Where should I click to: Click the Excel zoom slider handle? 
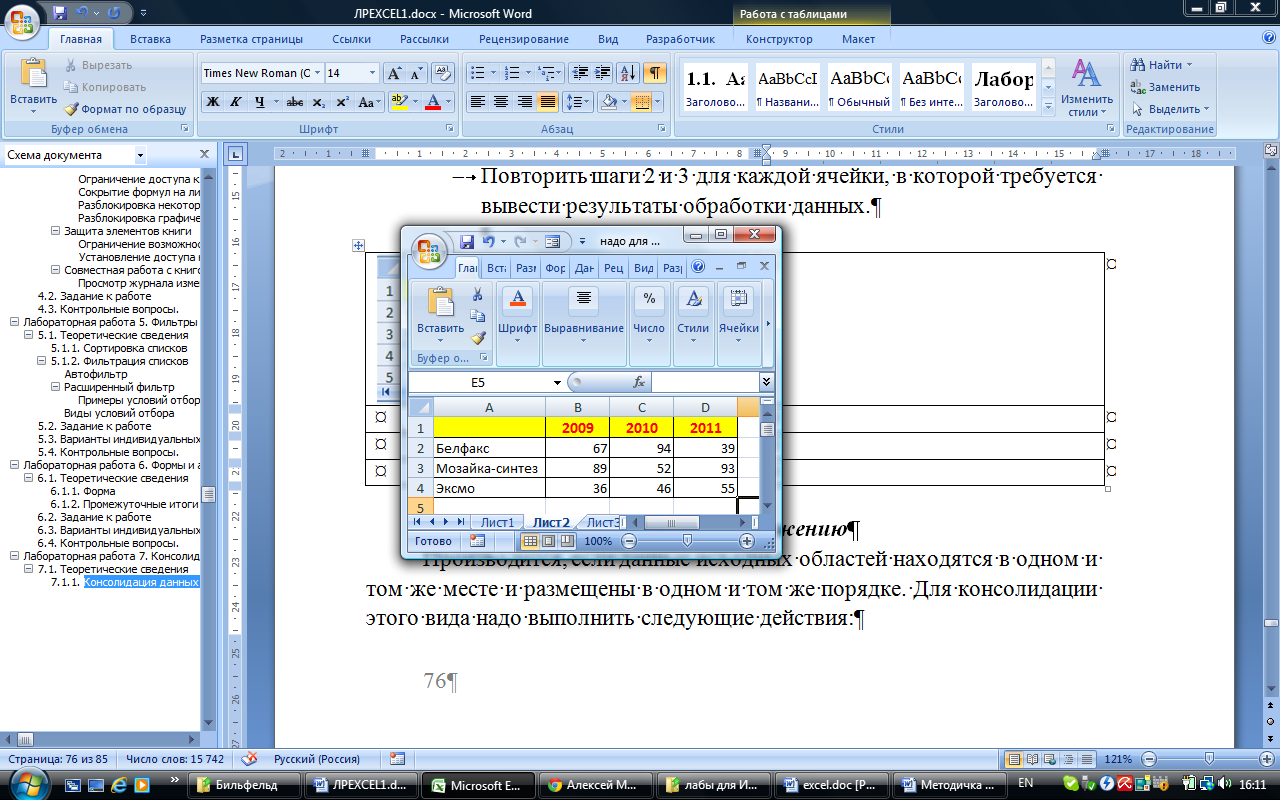click(x=687, y=541)
